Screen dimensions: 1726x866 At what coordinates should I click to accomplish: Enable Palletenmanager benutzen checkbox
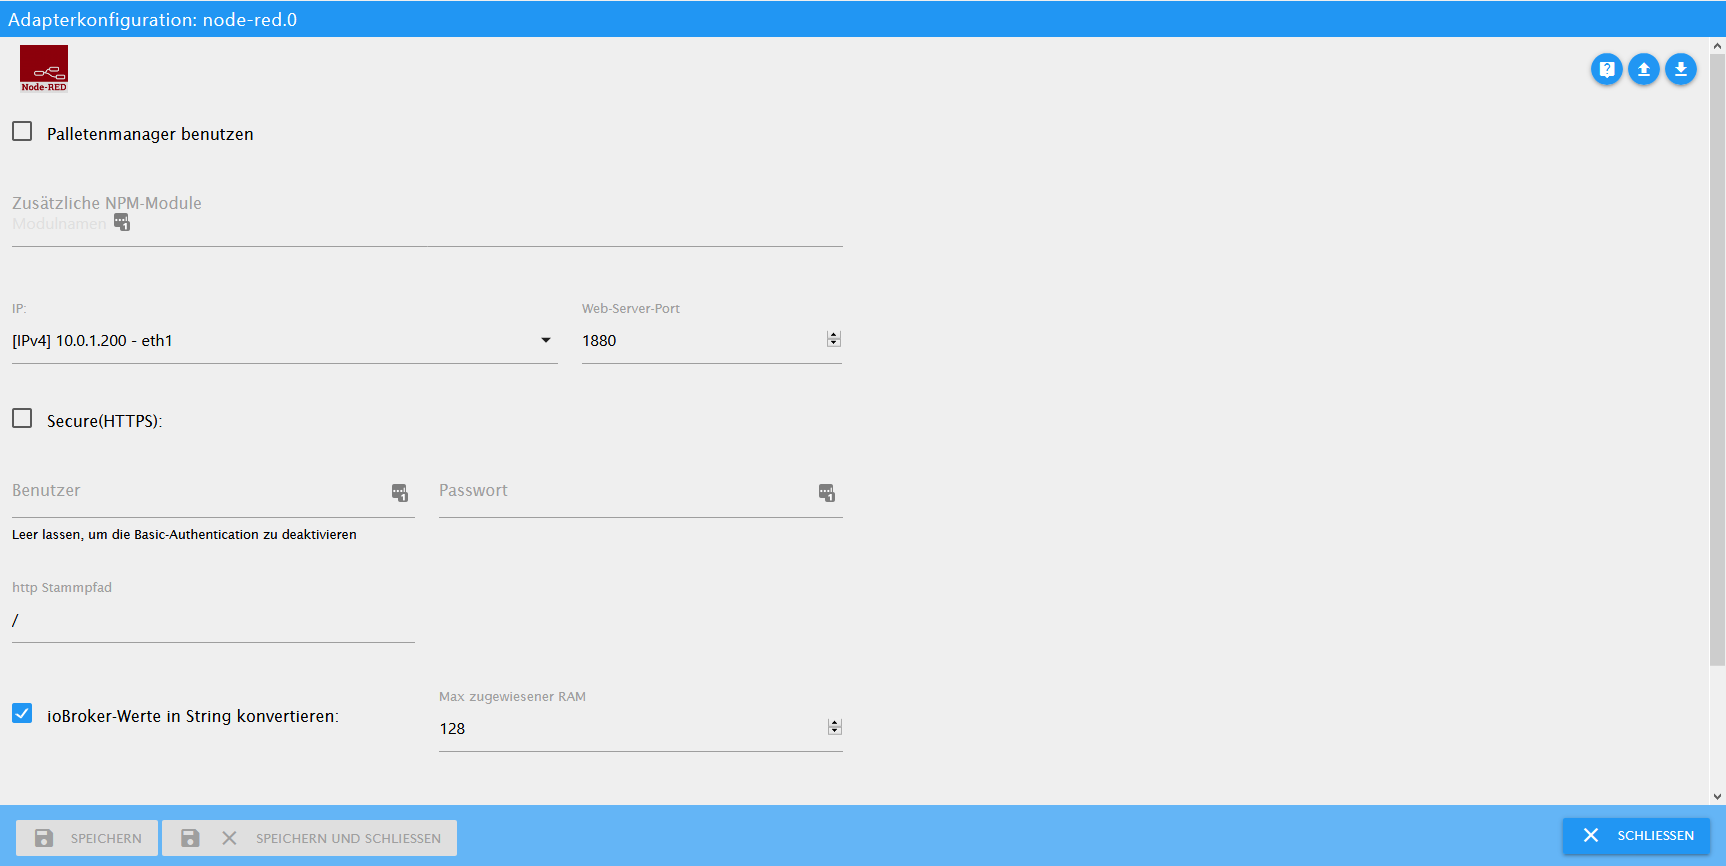coord(22,131)
